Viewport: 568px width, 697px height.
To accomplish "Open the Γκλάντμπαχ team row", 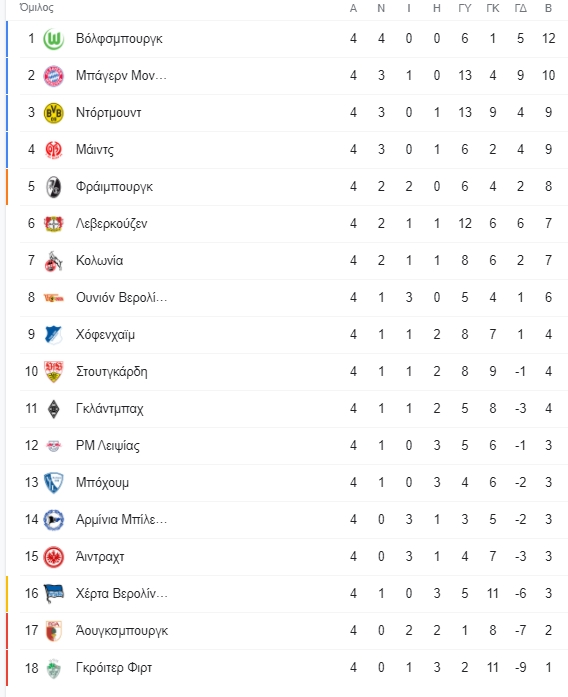I will pos(293,409).
